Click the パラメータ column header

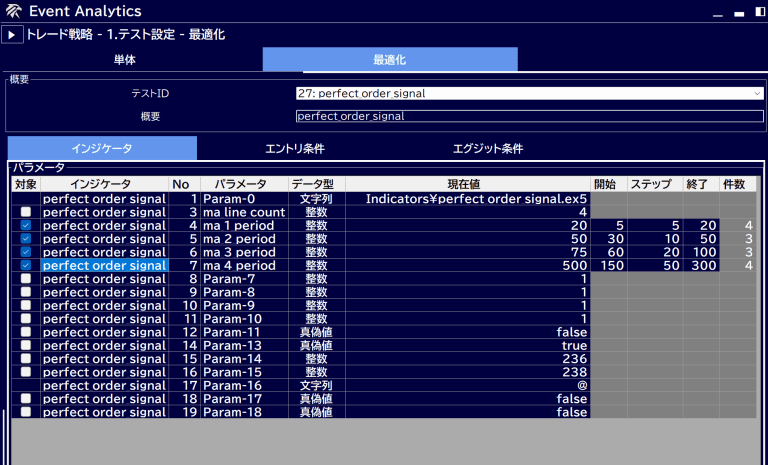243,184
